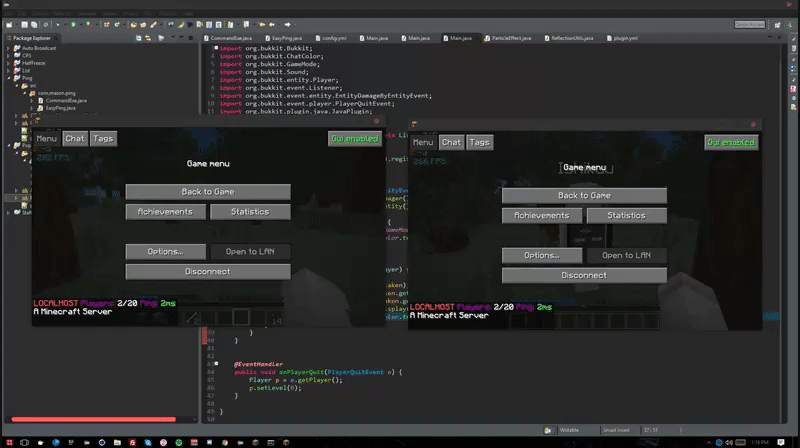Open the Run button dropdown arrow
Image resolution: width=800 pixels, height=448 pixels.
point(80,24)
